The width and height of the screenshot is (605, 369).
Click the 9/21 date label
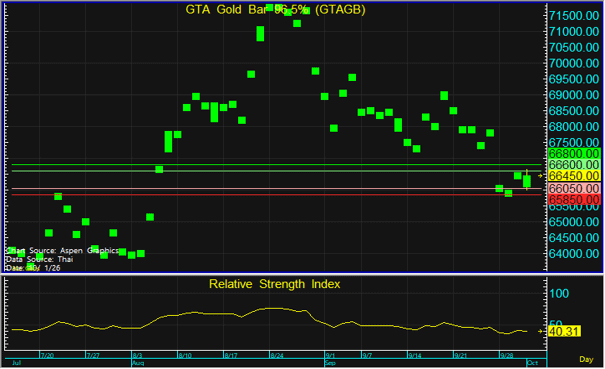click(461, 355)
